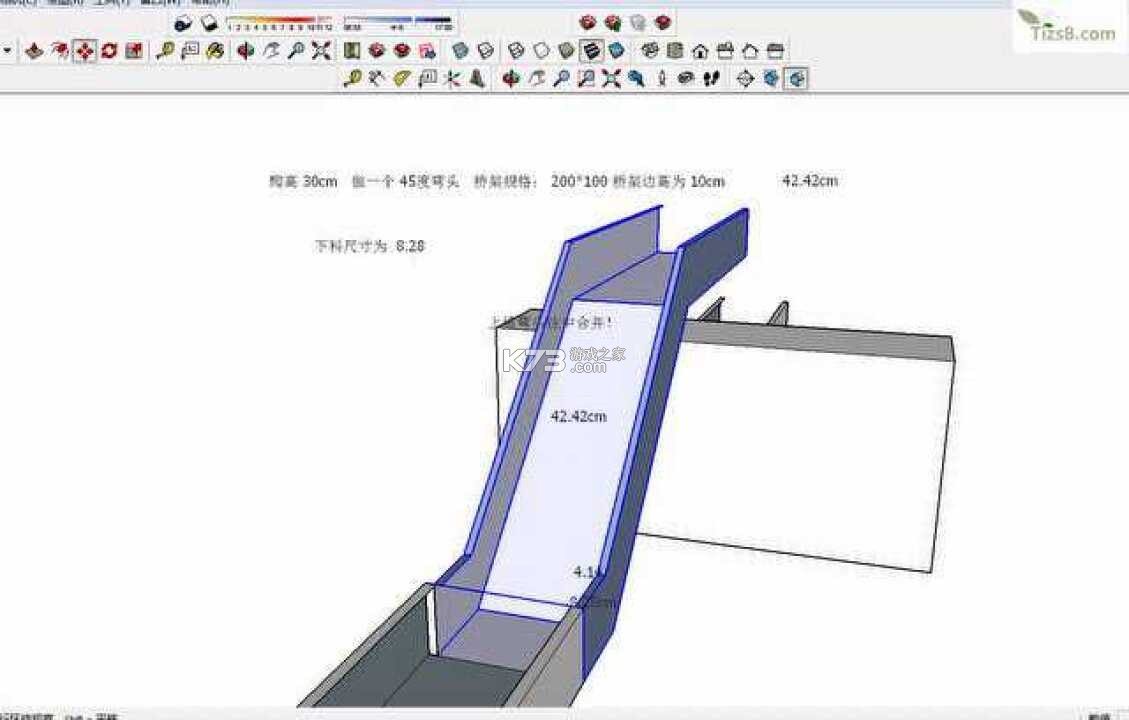Activate the highlighted Move tool
The width and height of the screenshot is (1129, 720).
click(85, 51)
